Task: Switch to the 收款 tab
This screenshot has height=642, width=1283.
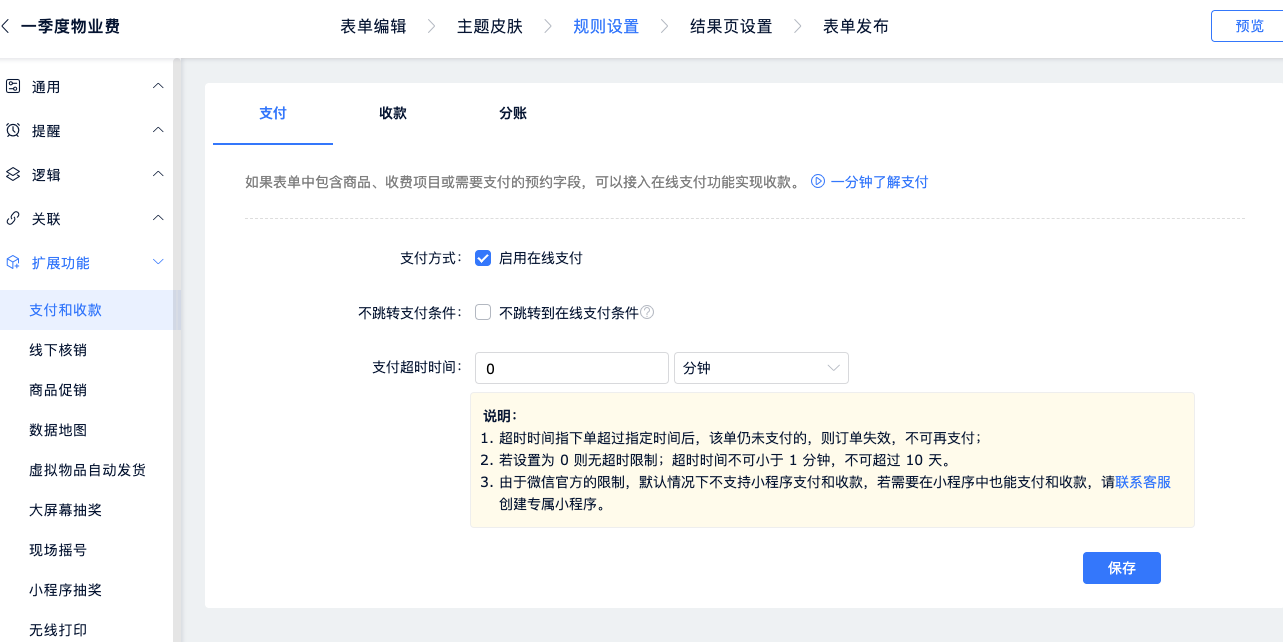Action: click(392, 114)
